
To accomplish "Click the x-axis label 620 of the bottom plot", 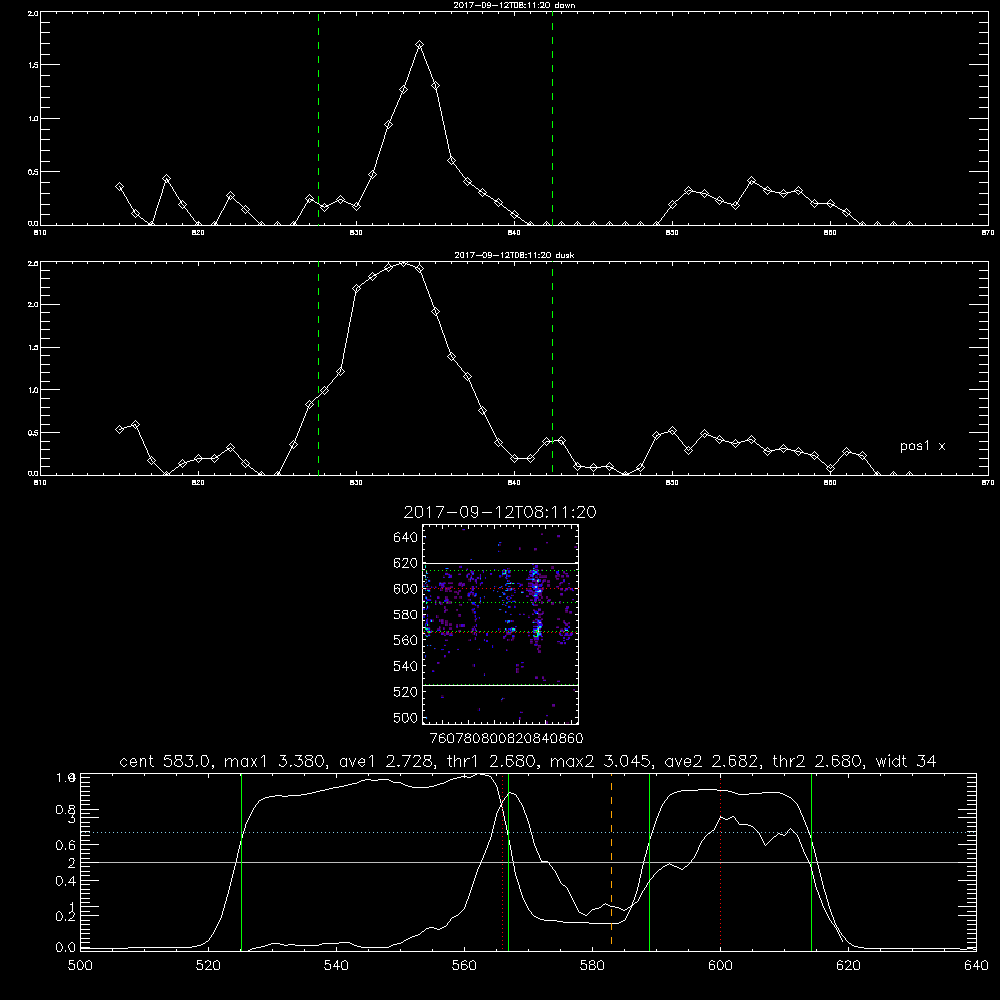I will pos(848,966).
